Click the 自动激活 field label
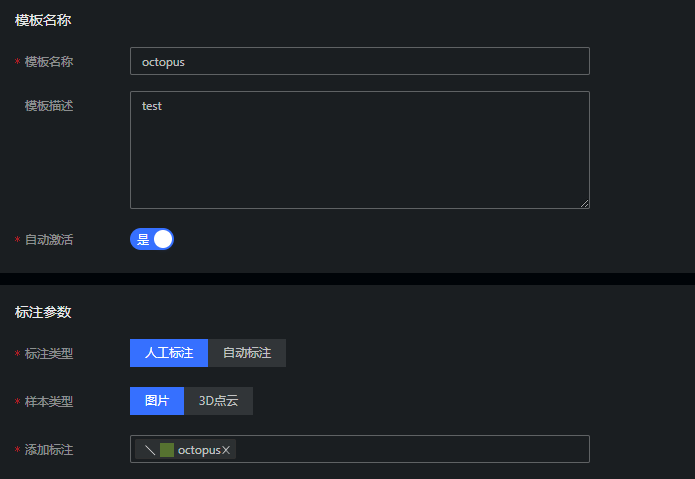This screenshot has height=479, width=695. [x=49, y=240]
